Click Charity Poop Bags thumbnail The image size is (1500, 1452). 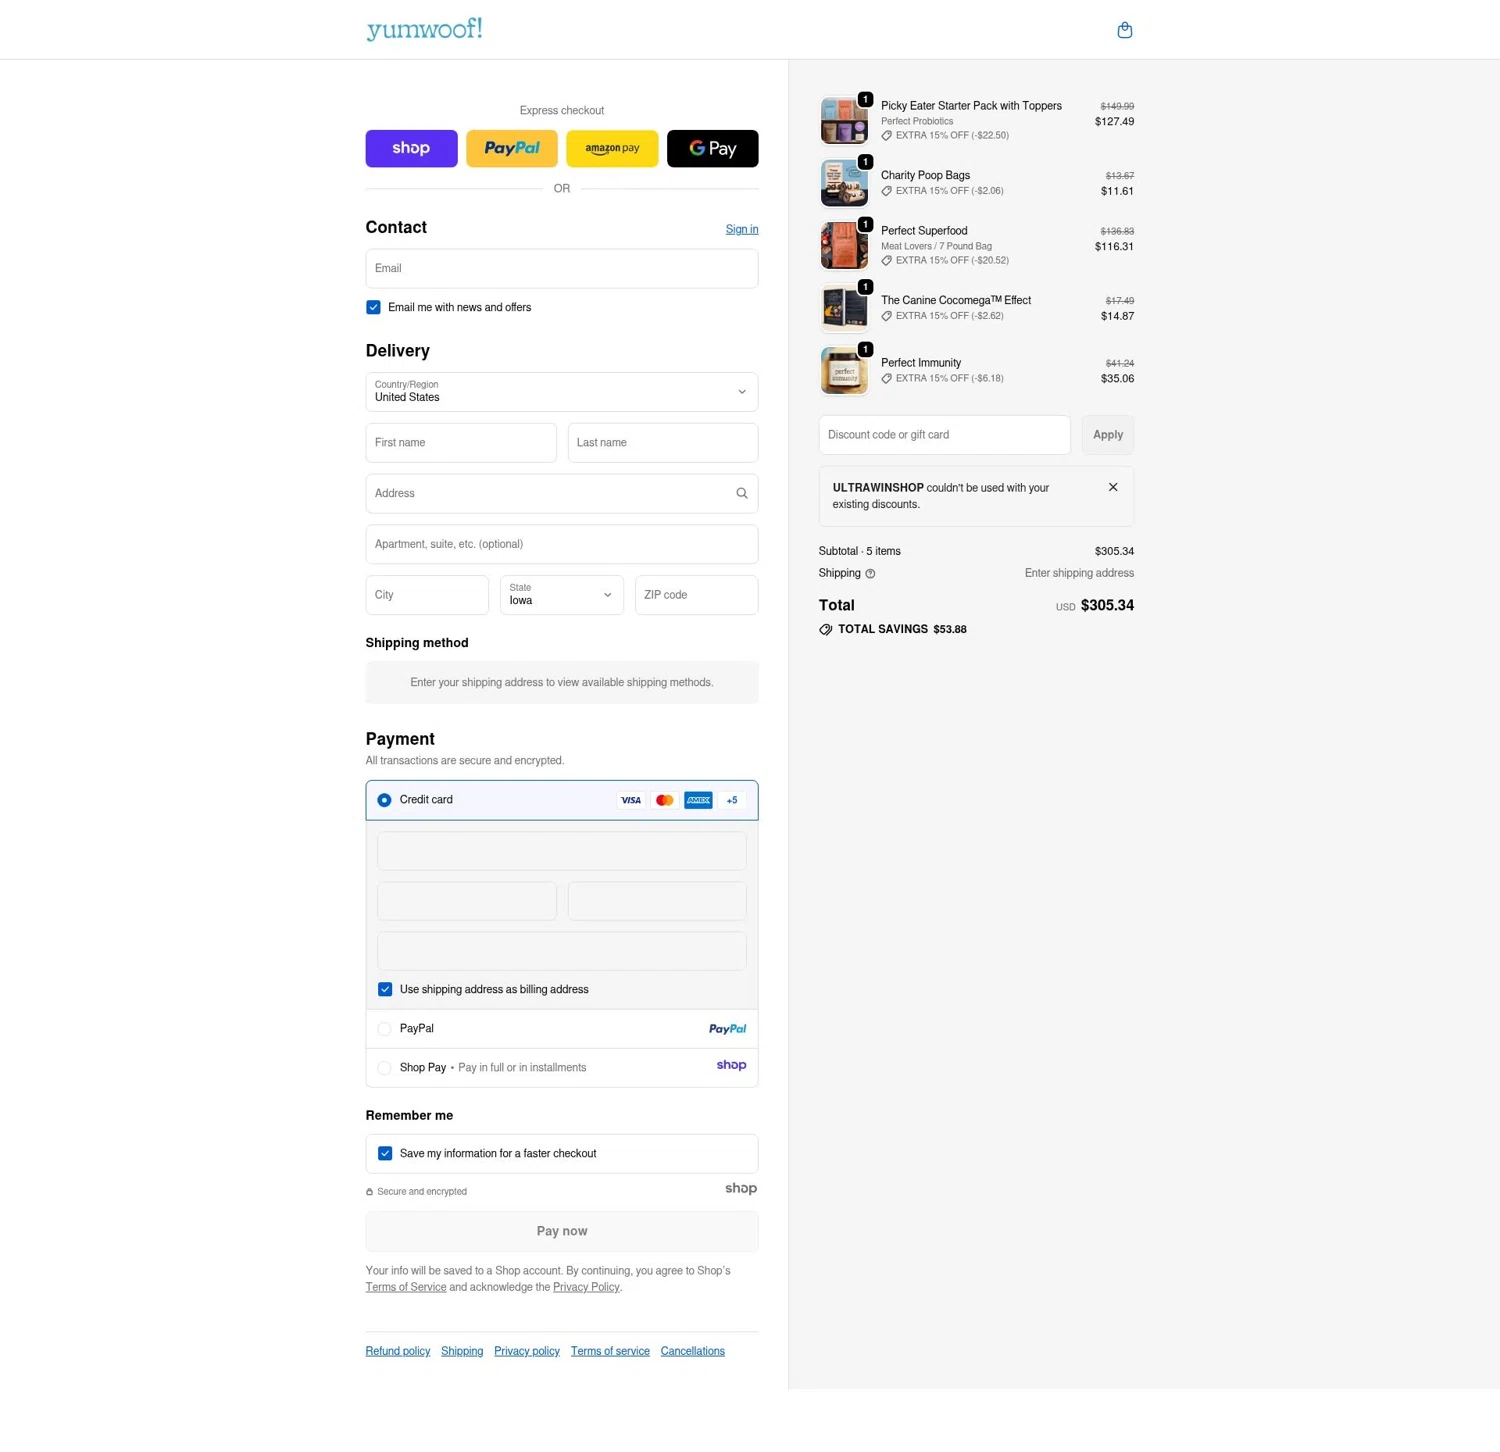pyautogui.click(x=844, y=183)
